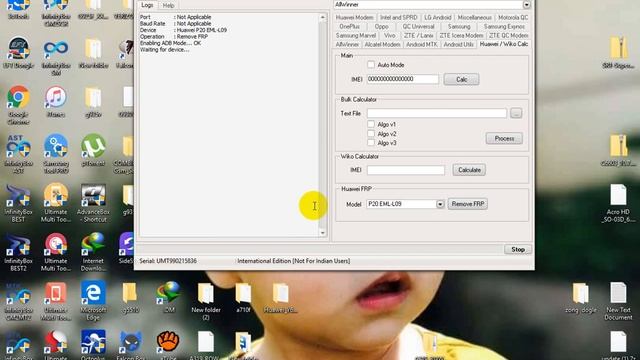The image size is (640, 360).
Task: Open the Falcon Box desktop shortcut
Action: 131,345
